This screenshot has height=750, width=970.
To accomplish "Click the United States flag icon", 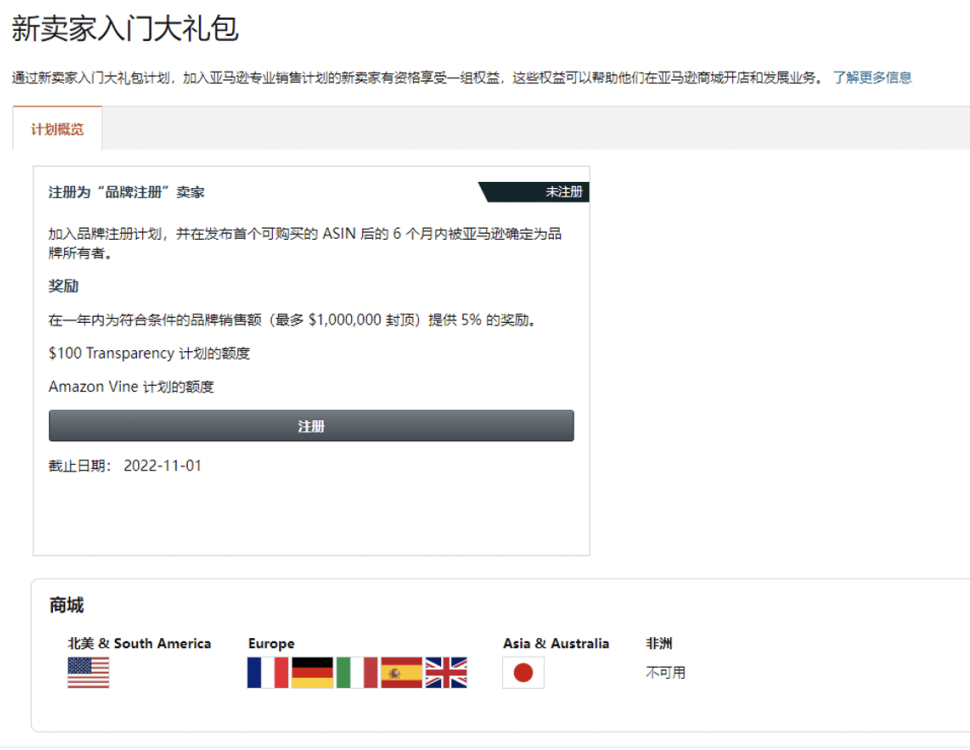I will [88, 672].
